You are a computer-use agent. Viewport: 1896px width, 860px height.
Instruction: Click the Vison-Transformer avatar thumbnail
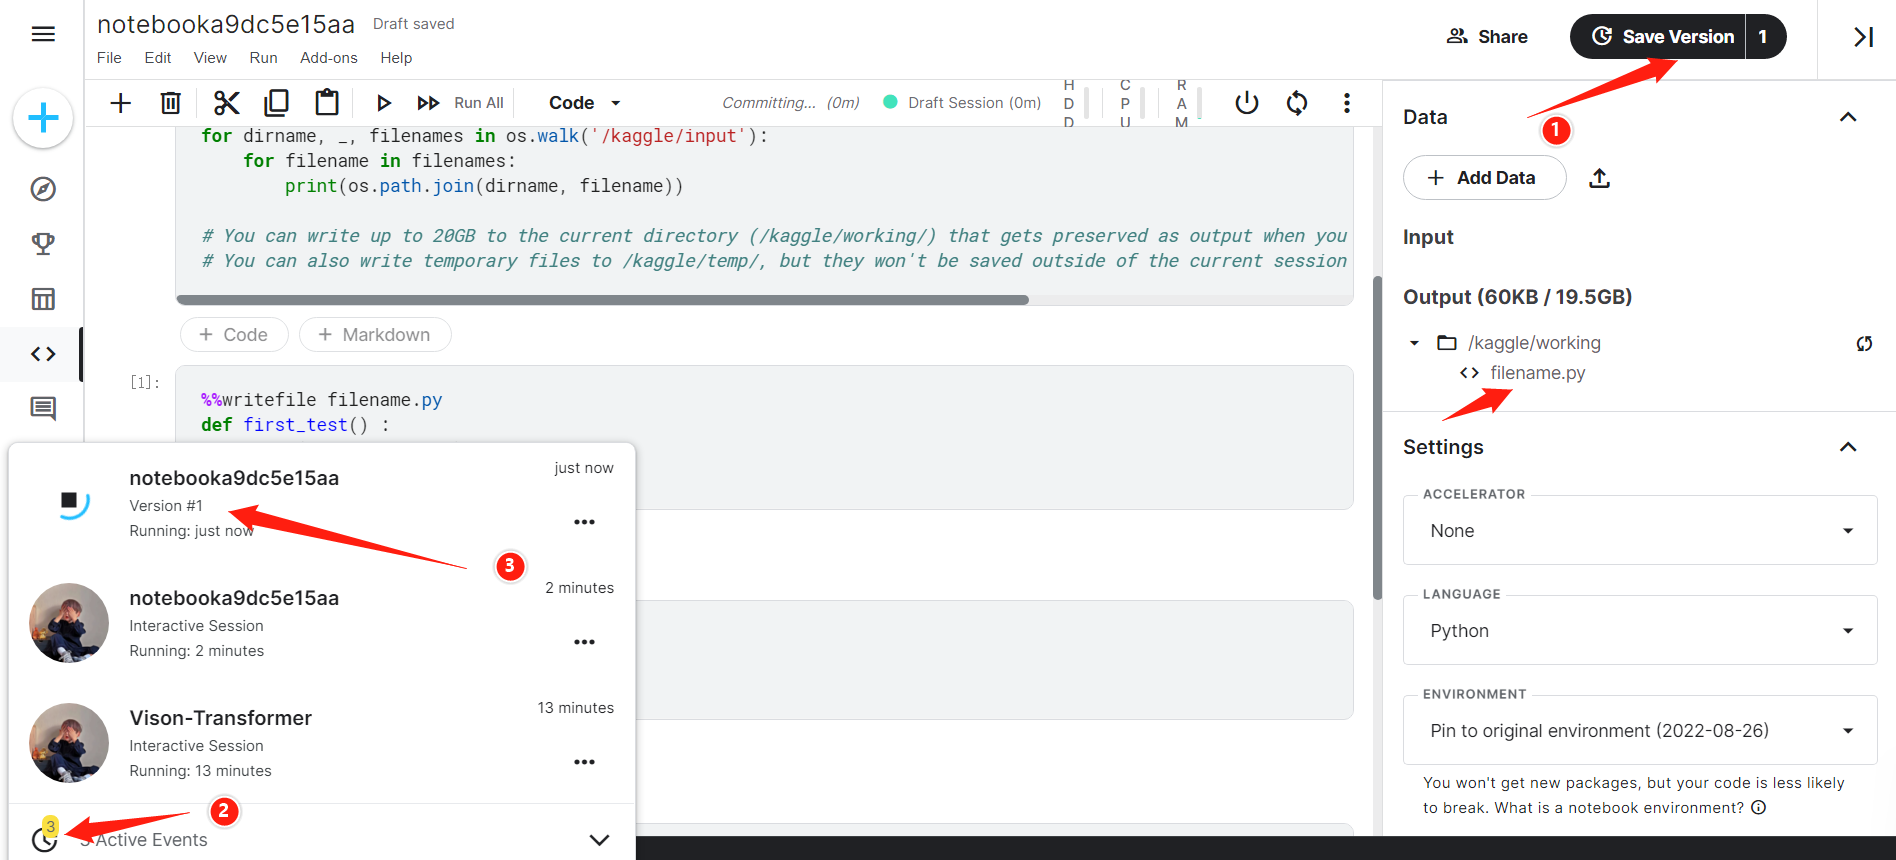click(x=69, y=743)
